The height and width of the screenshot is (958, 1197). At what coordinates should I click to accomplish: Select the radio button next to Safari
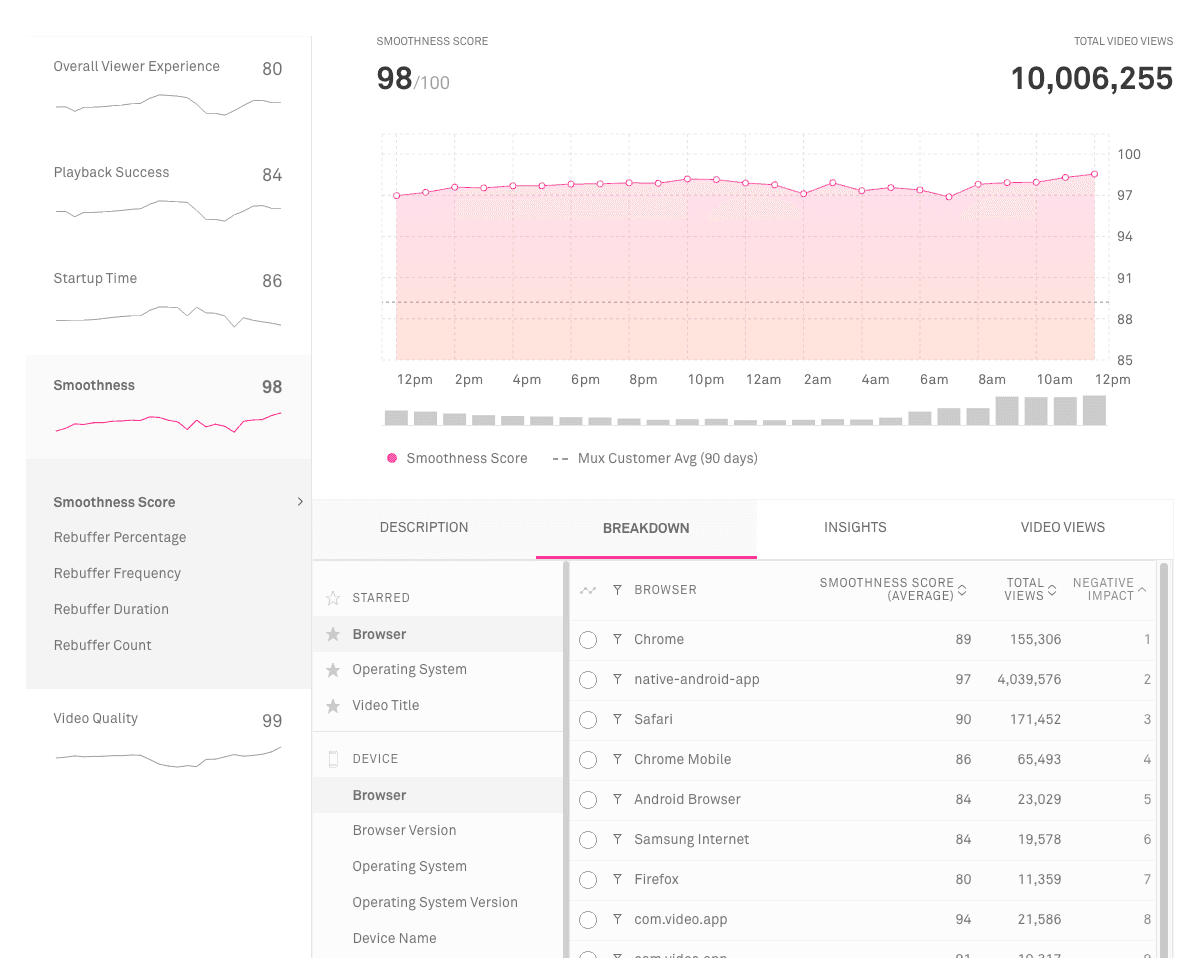(x=588, y=719)
